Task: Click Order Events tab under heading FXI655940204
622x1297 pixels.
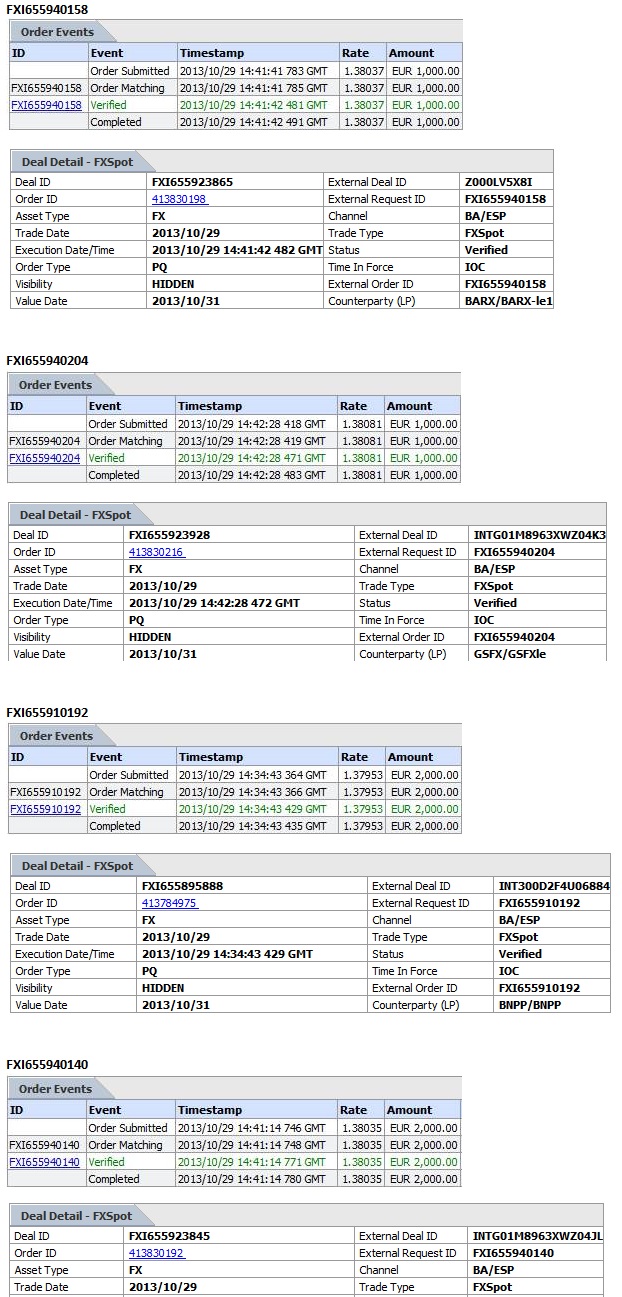Action: (55, 385)
